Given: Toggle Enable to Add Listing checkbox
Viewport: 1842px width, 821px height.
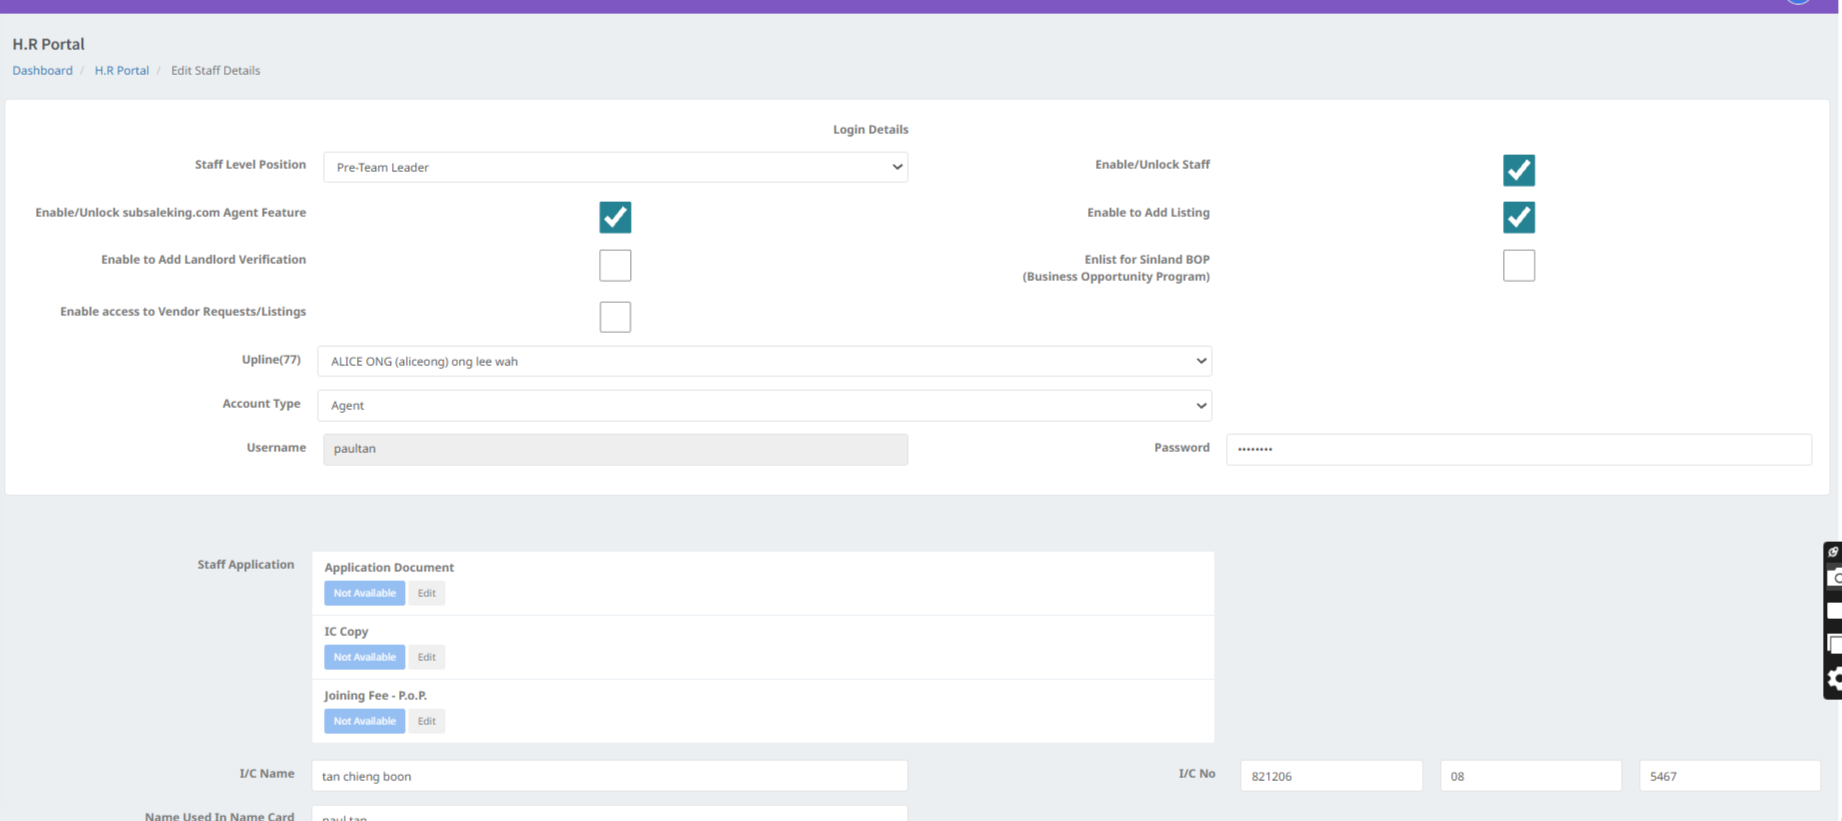Looking at the screenshot, I should (1518, 217).
